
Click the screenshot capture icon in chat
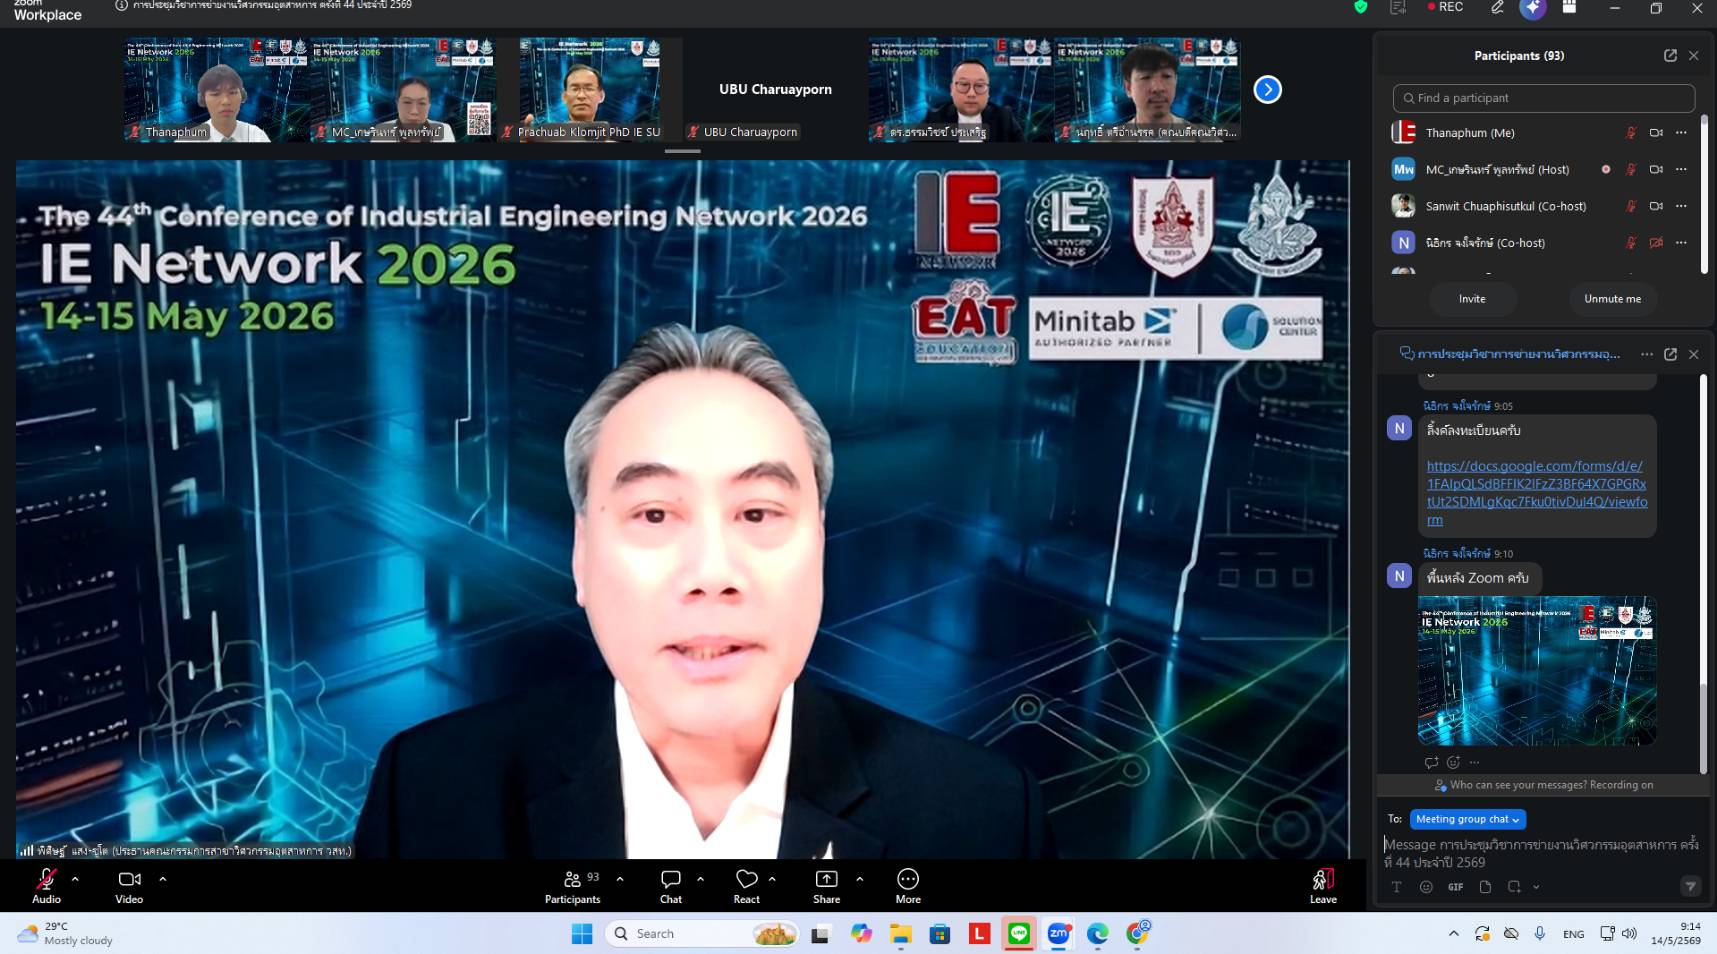pos(1514,887)
